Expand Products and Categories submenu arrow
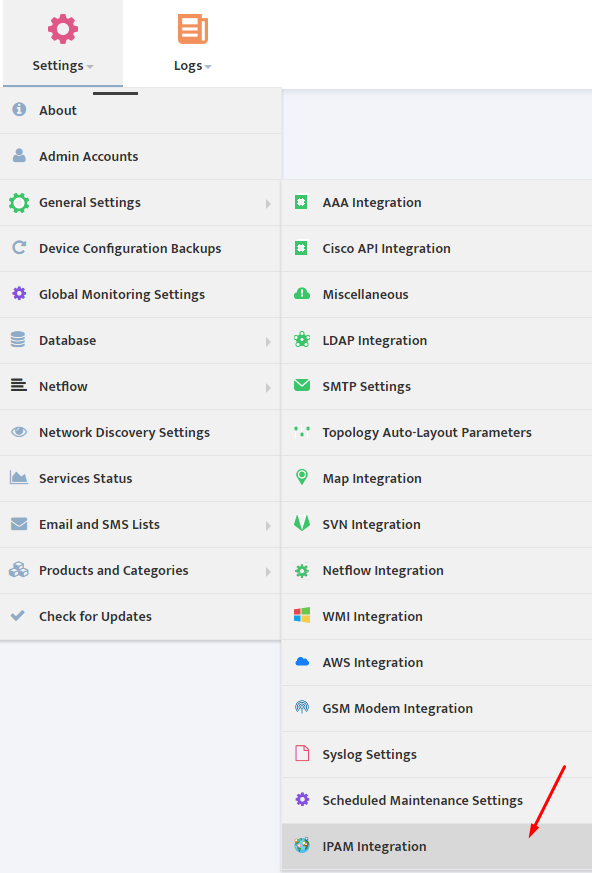 click(268, 571)
